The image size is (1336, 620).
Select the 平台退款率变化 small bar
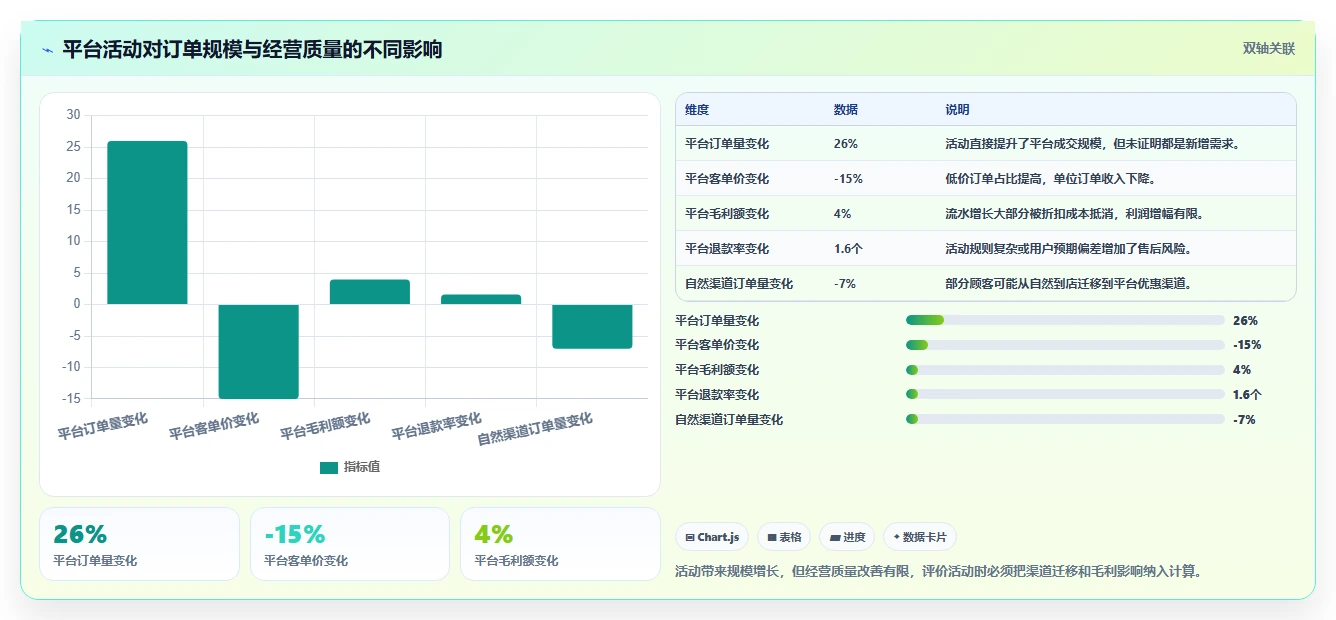[480, 299]
